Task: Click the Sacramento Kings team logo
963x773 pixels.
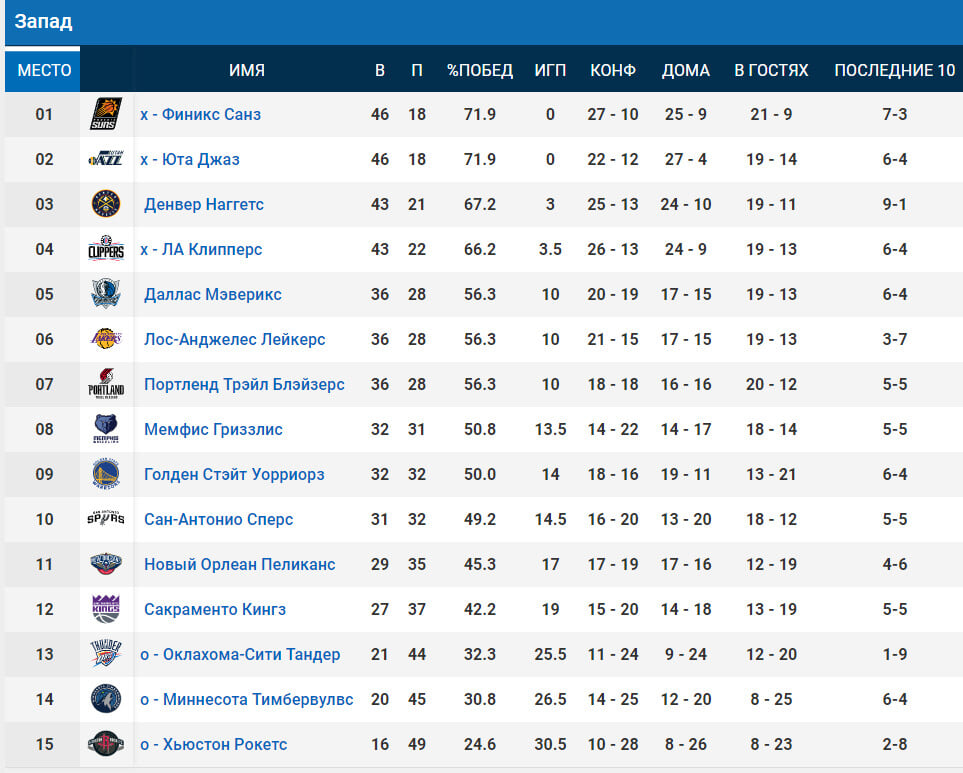Action: (106, 609)
